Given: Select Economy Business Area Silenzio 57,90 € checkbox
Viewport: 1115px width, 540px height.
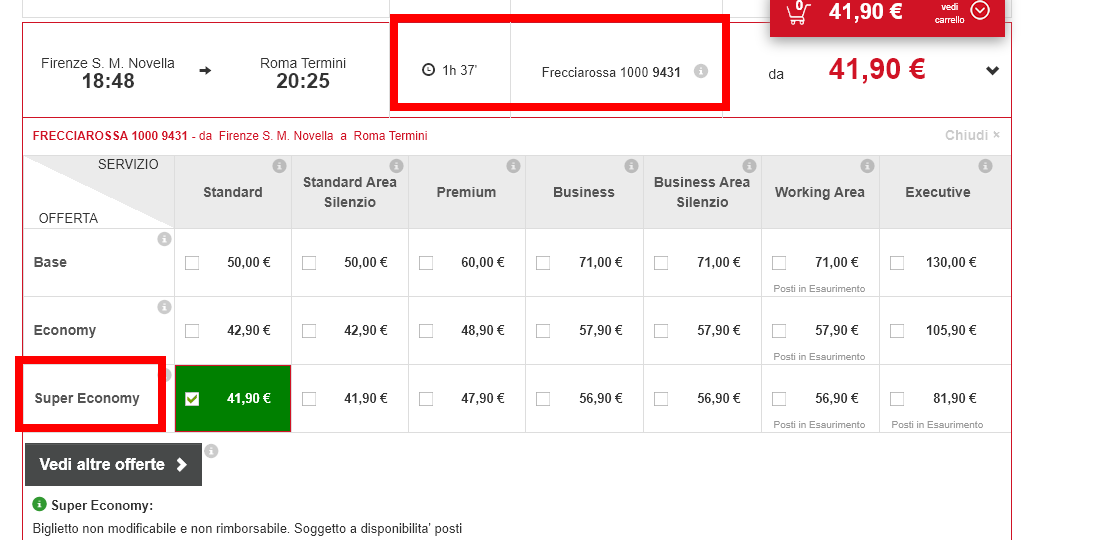Looking at the screenshot, I should 661,331.
